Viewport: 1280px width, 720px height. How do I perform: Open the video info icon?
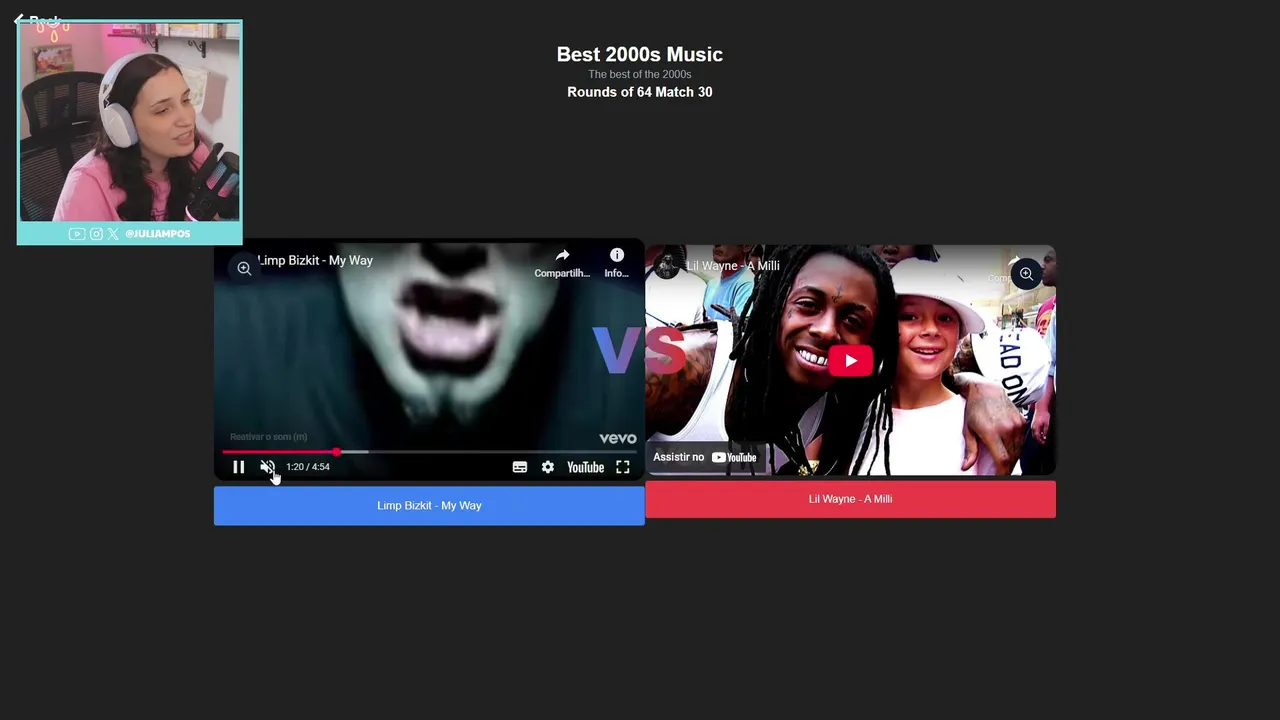[x=617, y=263]
